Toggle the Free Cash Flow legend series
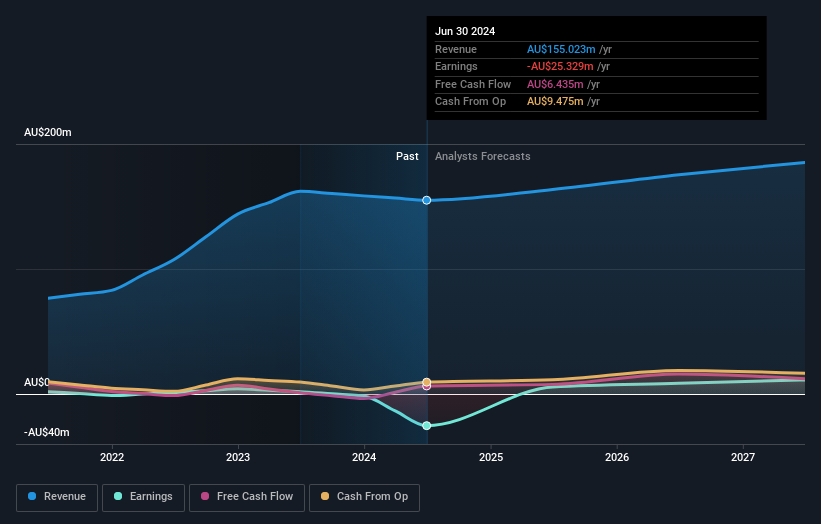This screenshot has width=821, height=524. click(247, 497)
